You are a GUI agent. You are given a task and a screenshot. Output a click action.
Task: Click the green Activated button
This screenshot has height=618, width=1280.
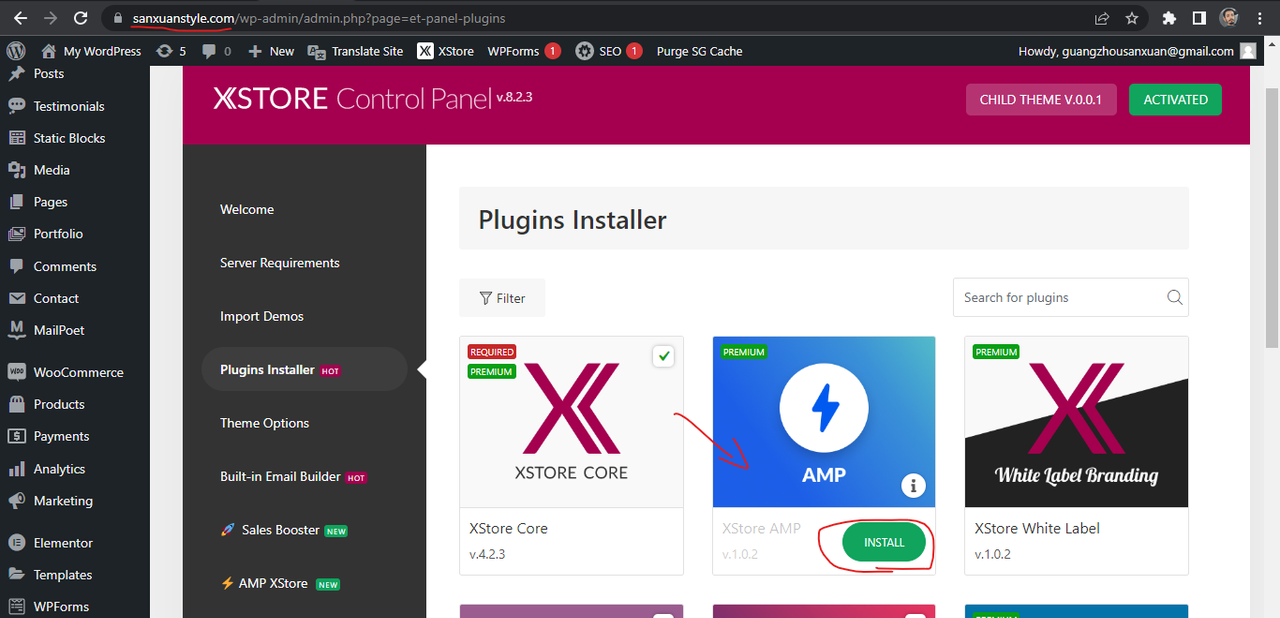(1175, 99)
